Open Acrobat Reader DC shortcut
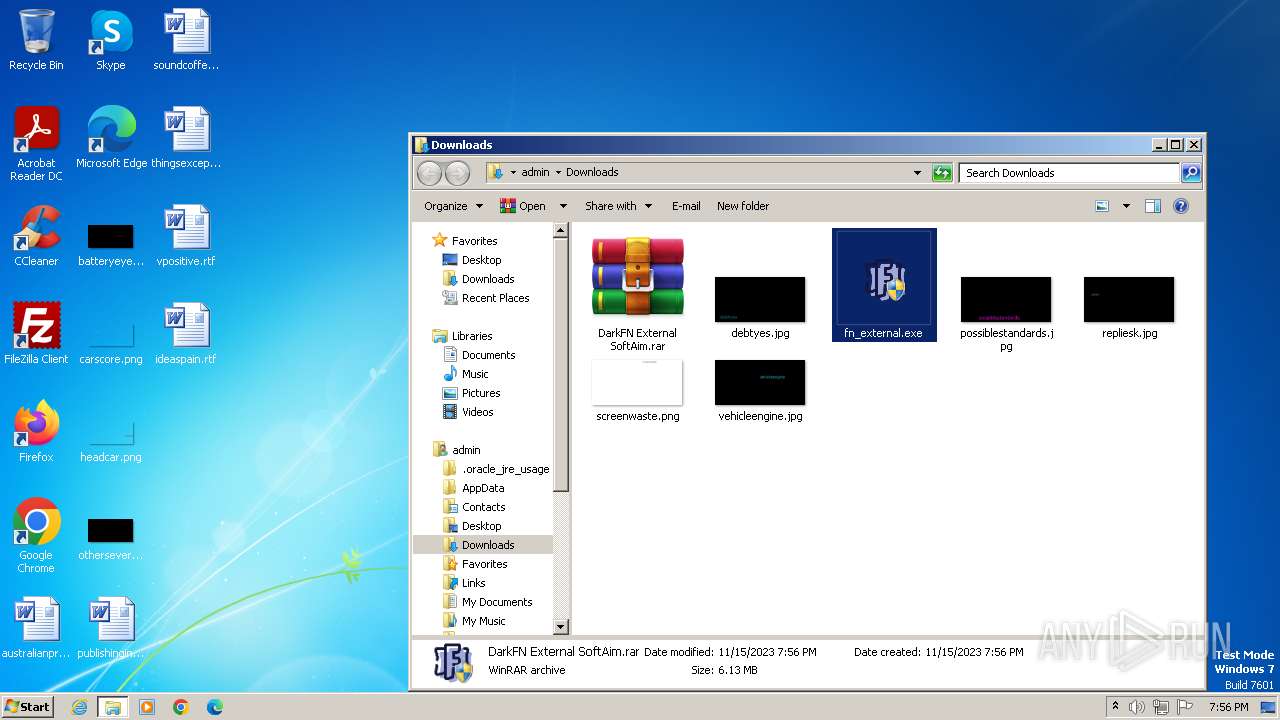The width and height of the screenshot is (1280, 720). 36,144
